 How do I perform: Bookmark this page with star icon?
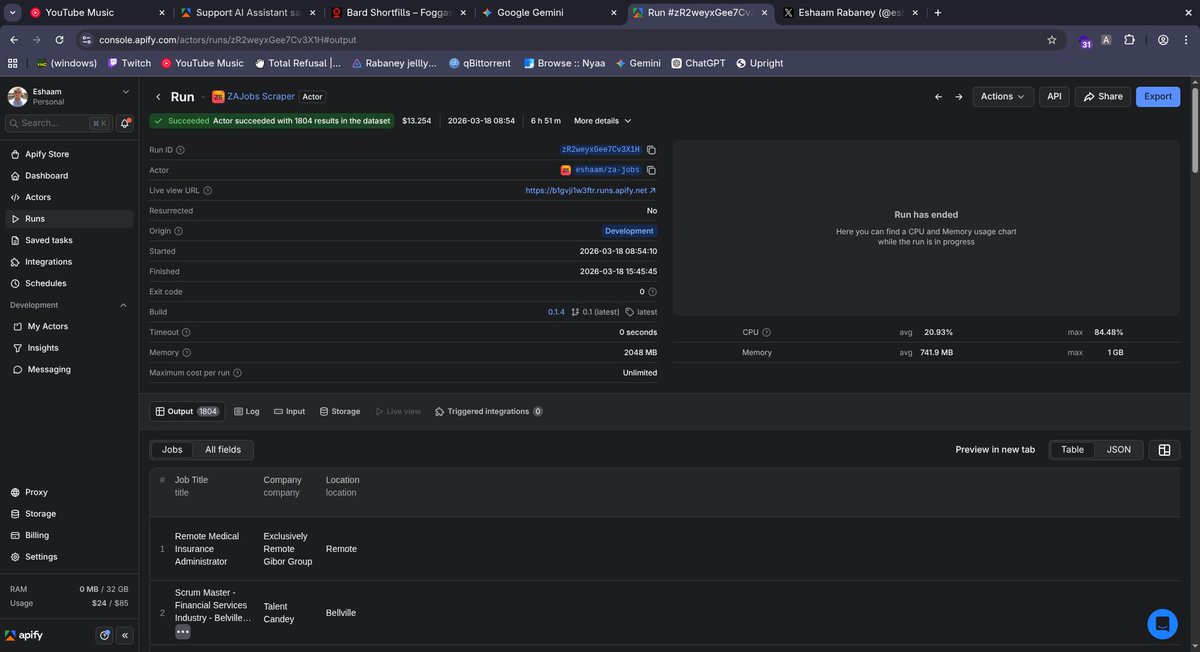[x=1051, y=40]
